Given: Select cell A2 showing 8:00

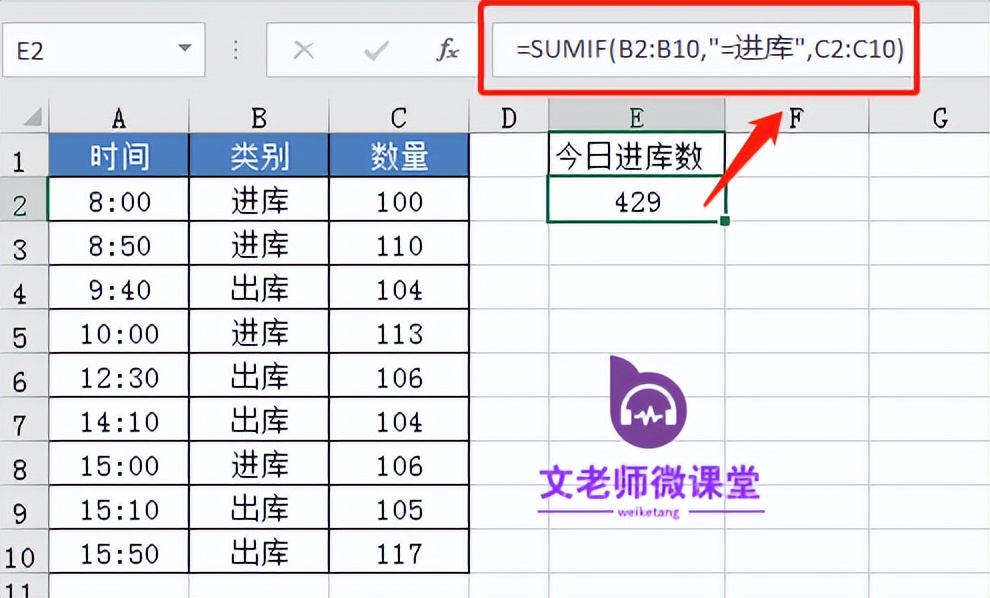Looking at the screenshot, I should coord(118,201).
